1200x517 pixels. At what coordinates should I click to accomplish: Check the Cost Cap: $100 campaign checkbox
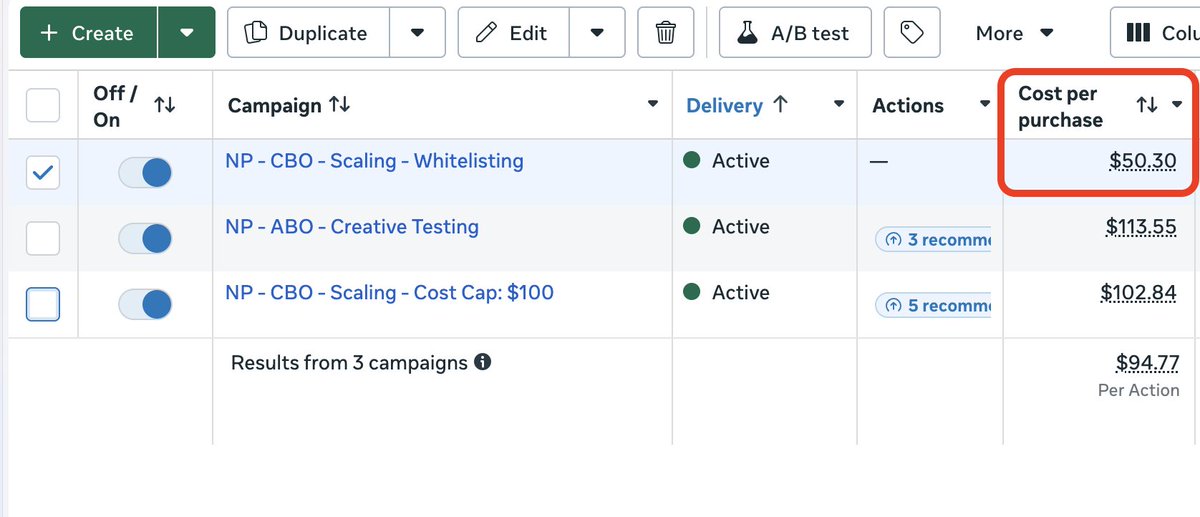(x=42, y=304)
